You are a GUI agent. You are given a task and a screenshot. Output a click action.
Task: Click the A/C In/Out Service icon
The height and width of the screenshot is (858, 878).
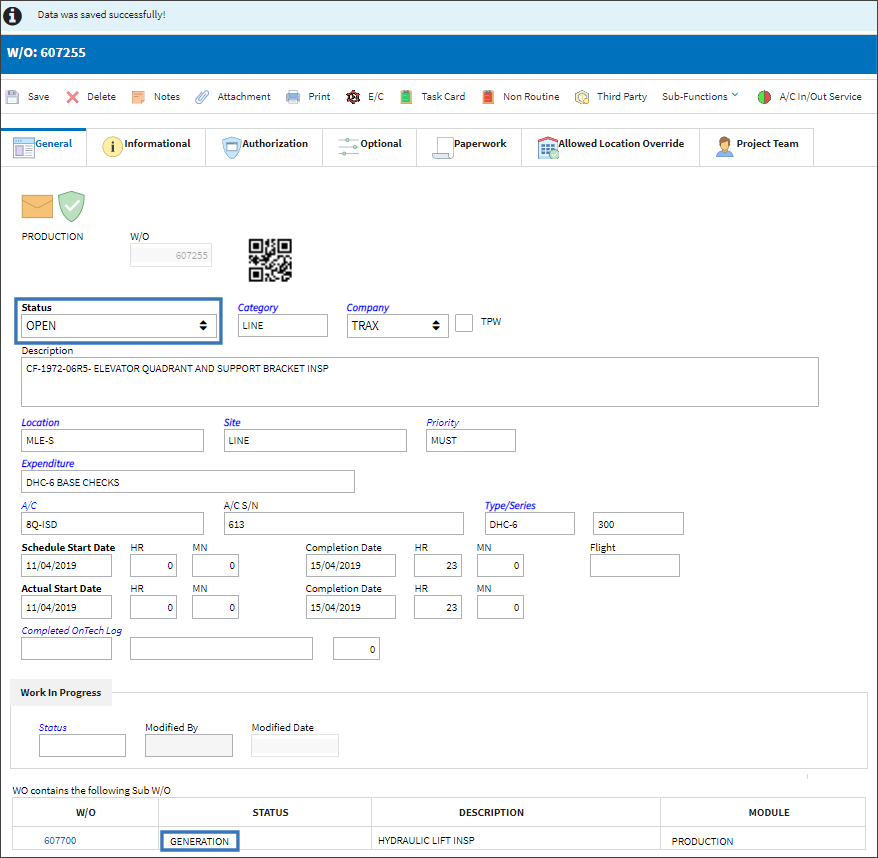tap(764, 97)
